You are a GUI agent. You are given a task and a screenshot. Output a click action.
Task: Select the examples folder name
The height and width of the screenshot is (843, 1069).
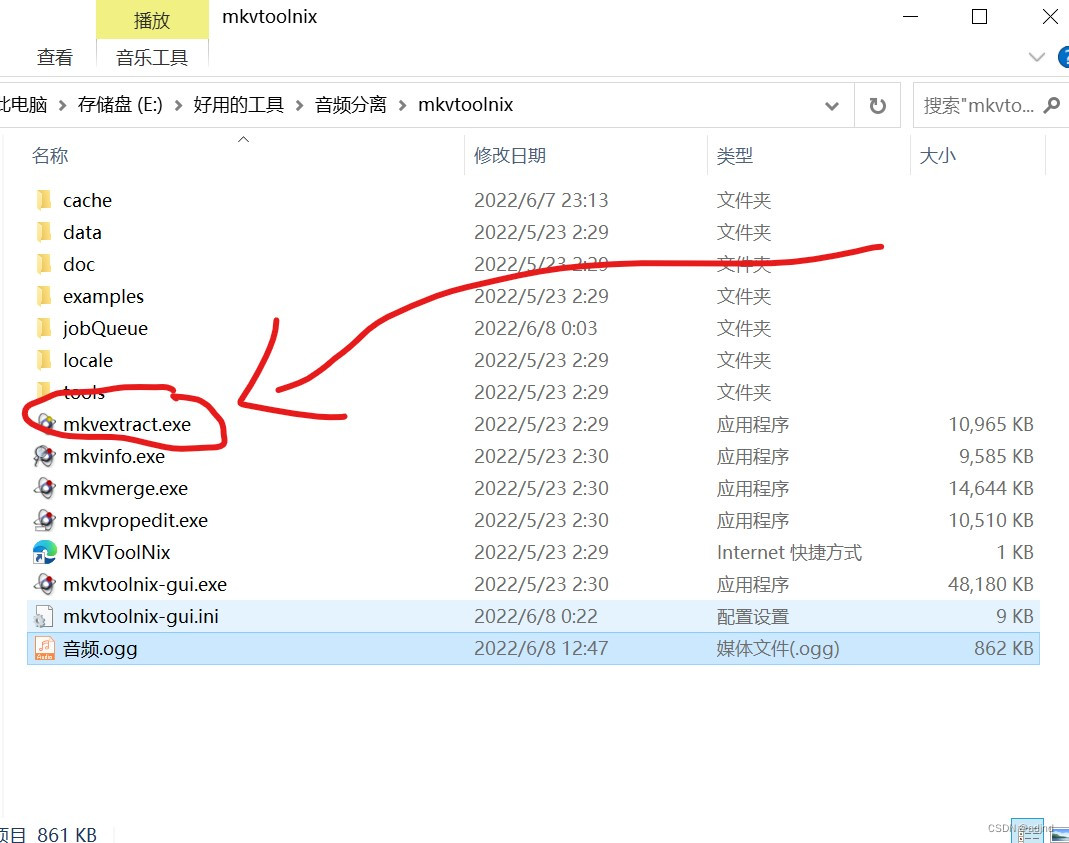pyautogui.click(x=103, y=296)
